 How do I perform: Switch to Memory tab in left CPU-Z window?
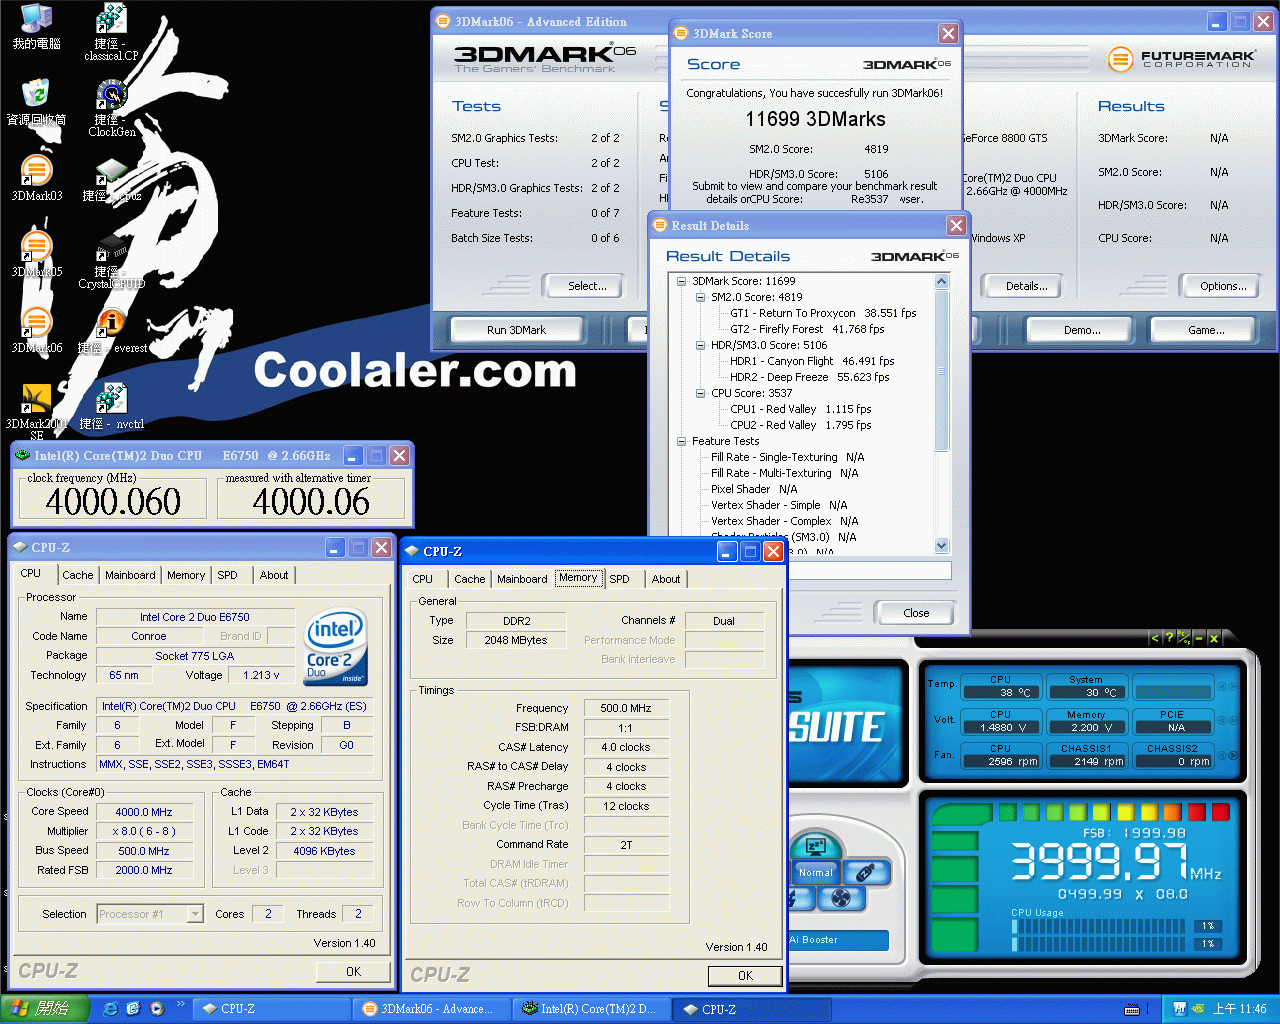click(x=186, y=575)
